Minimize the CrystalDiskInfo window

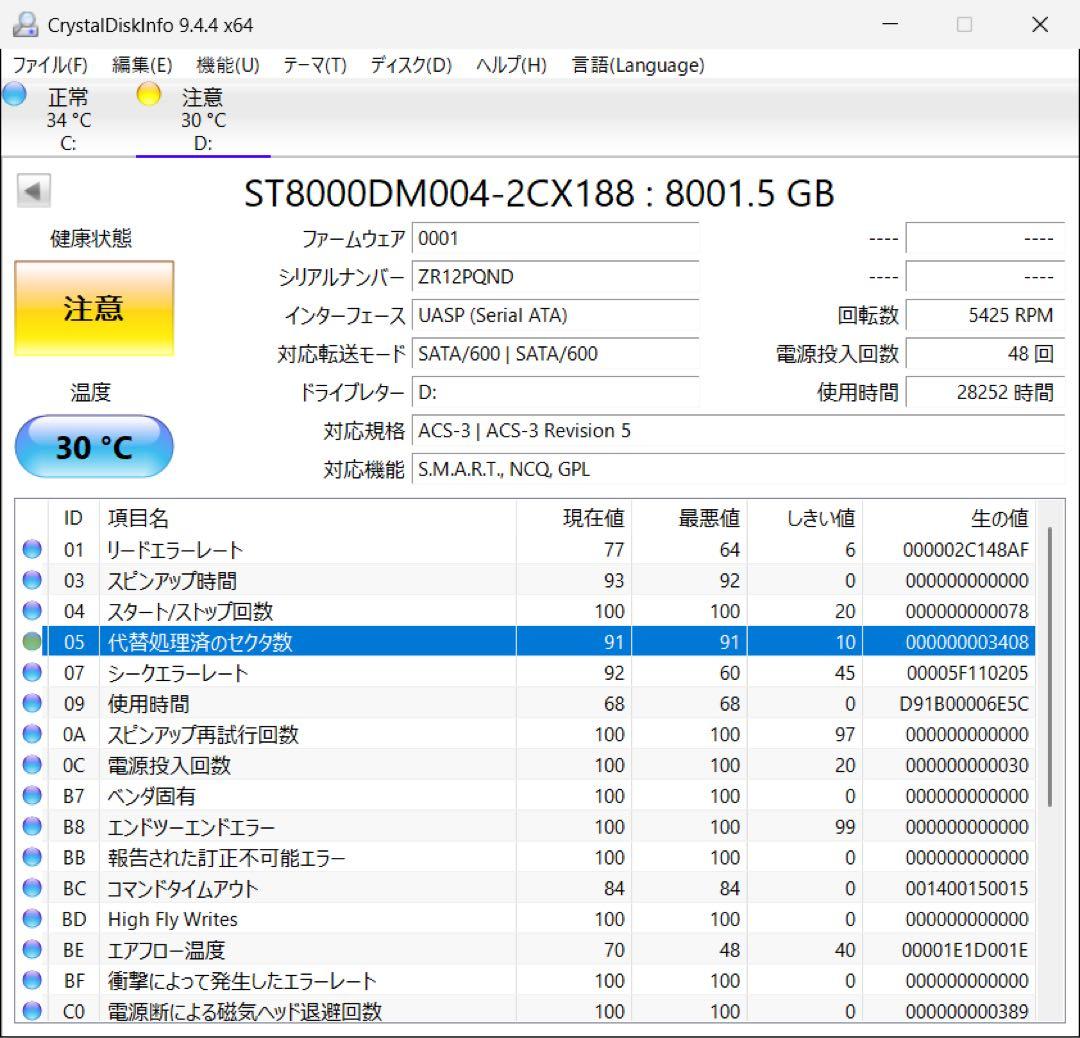coord(891,25)
